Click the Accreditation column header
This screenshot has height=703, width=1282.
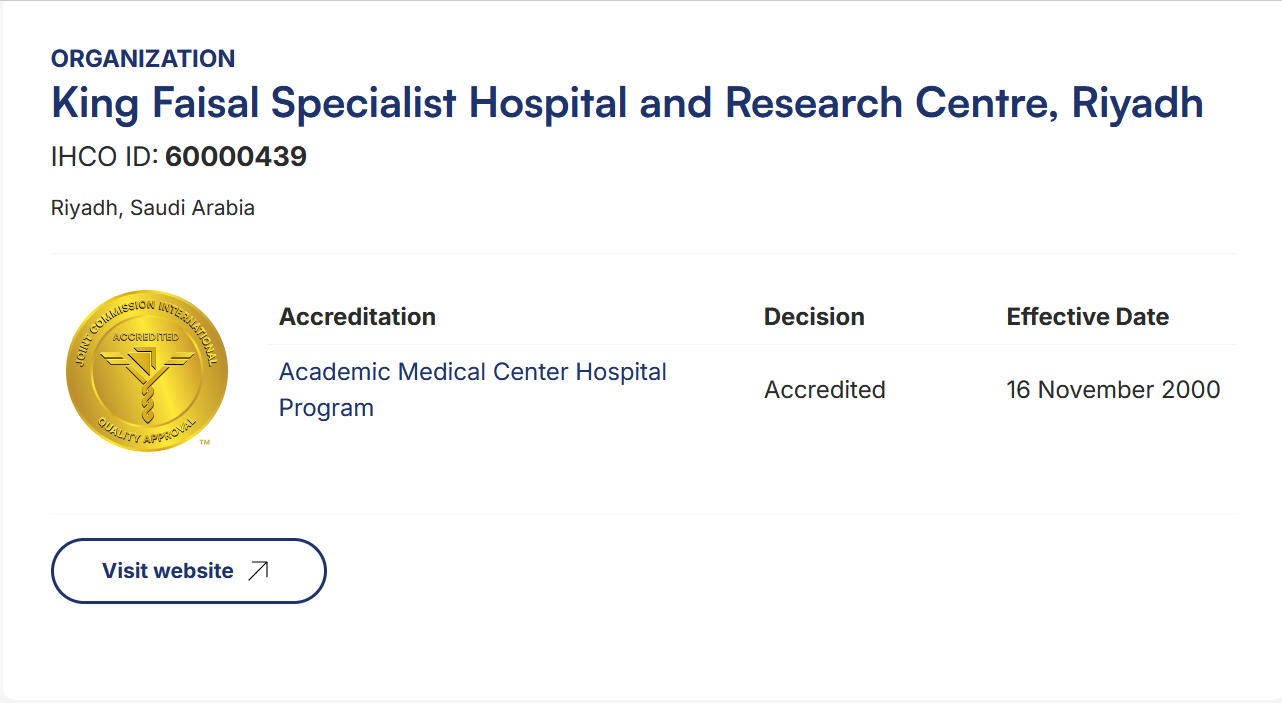tap(357, 317)
